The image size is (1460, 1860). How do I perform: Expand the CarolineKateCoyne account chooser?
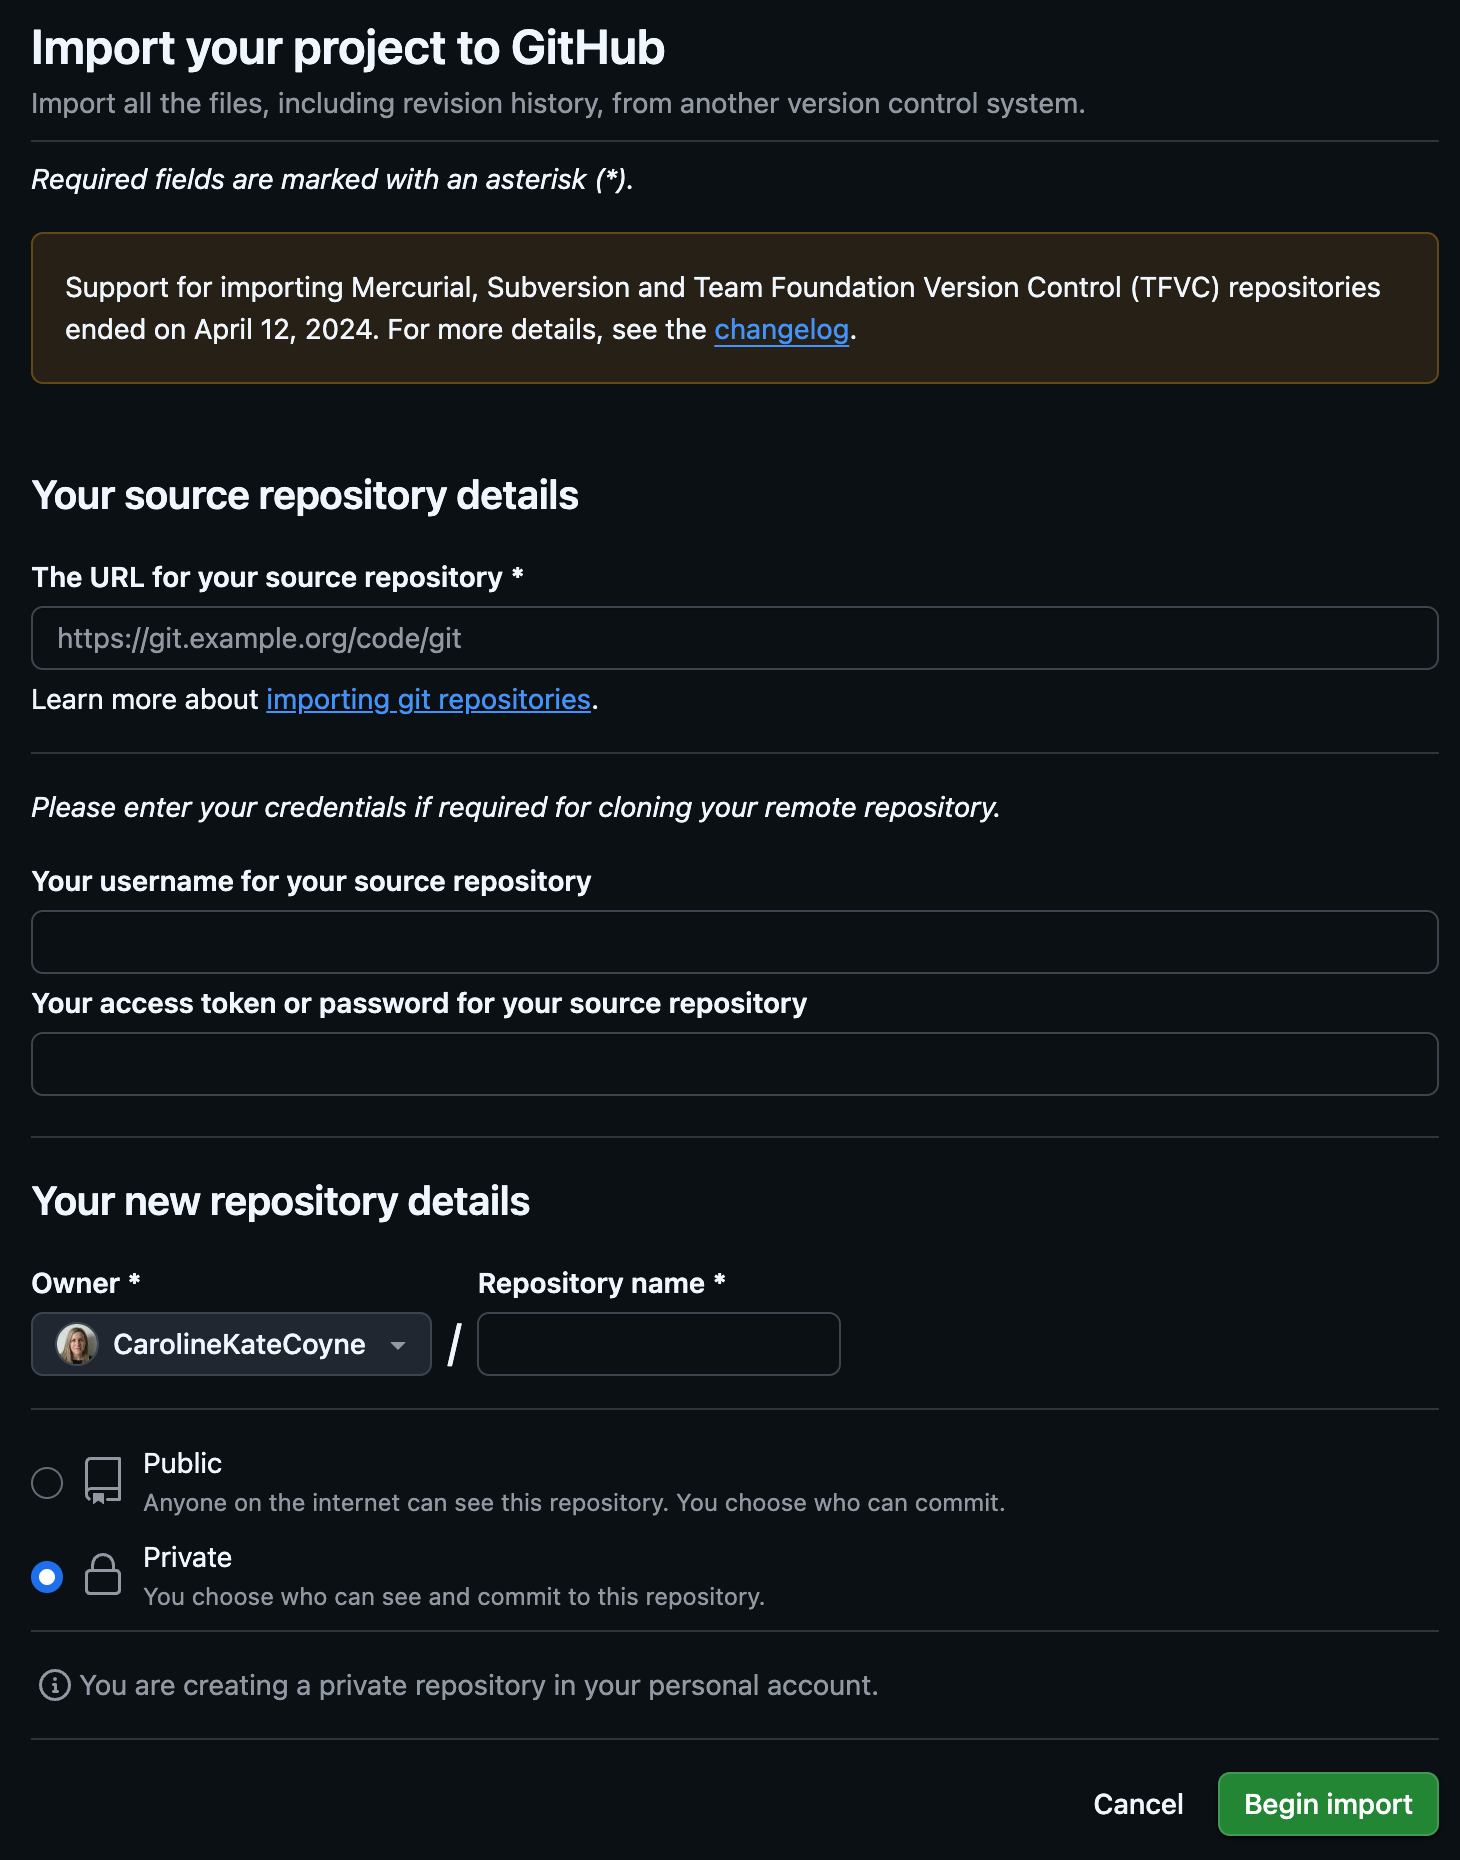(x=230, y=1344)
